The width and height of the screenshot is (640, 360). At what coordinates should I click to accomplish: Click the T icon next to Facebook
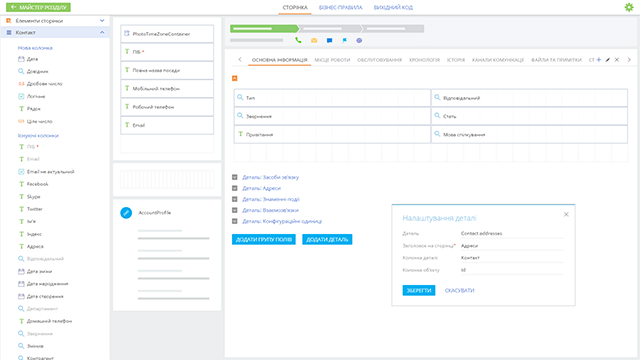tap(21, 184)
